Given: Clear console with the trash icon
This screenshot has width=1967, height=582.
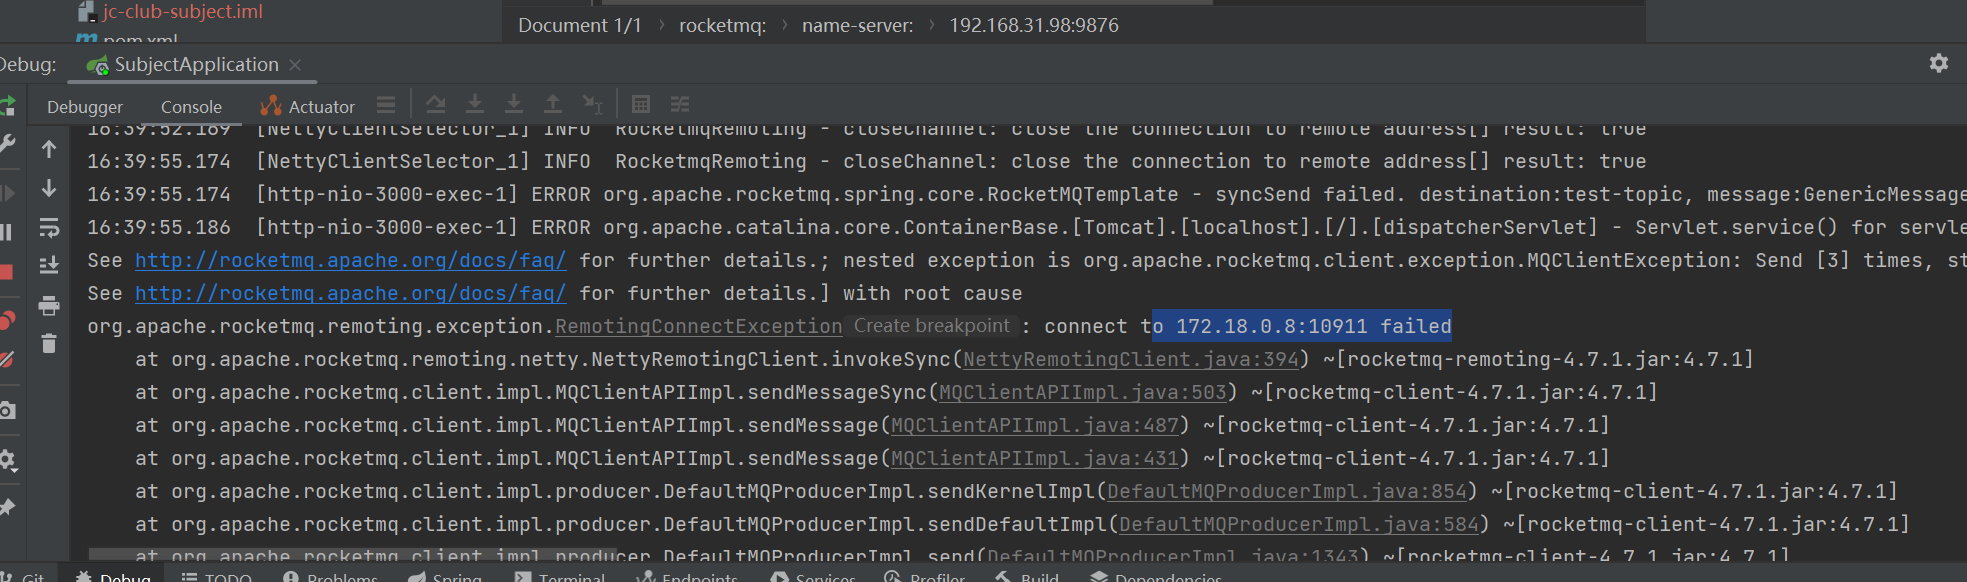Looking at the screenshot, I should tap(48, 344).
